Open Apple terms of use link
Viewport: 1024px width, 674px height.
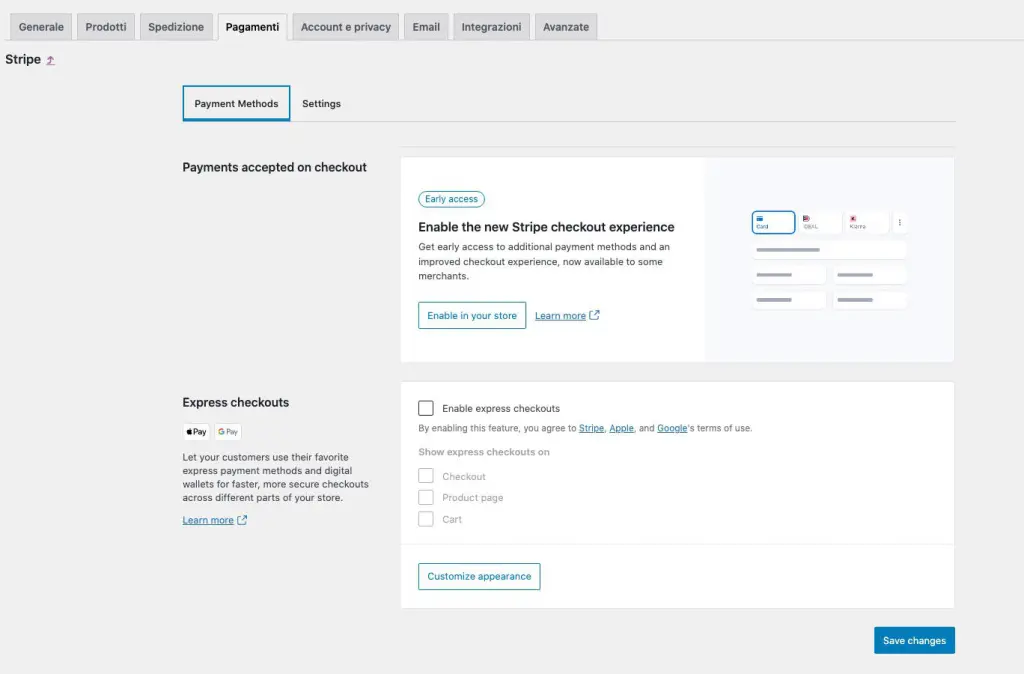click(x=621, y=428)
